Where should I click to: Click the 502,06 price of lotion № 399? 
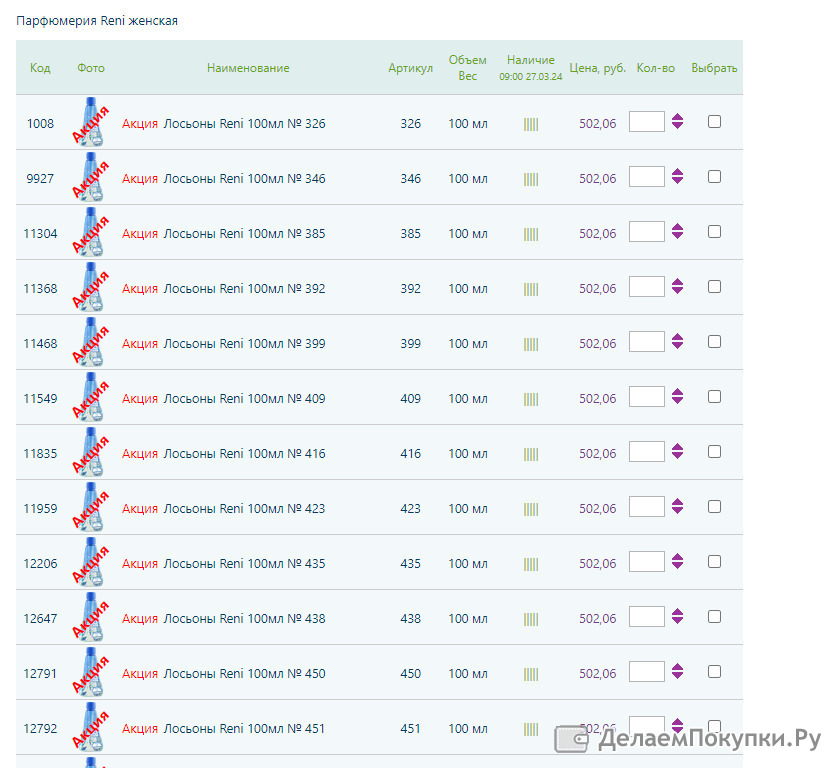coord(597,344)
